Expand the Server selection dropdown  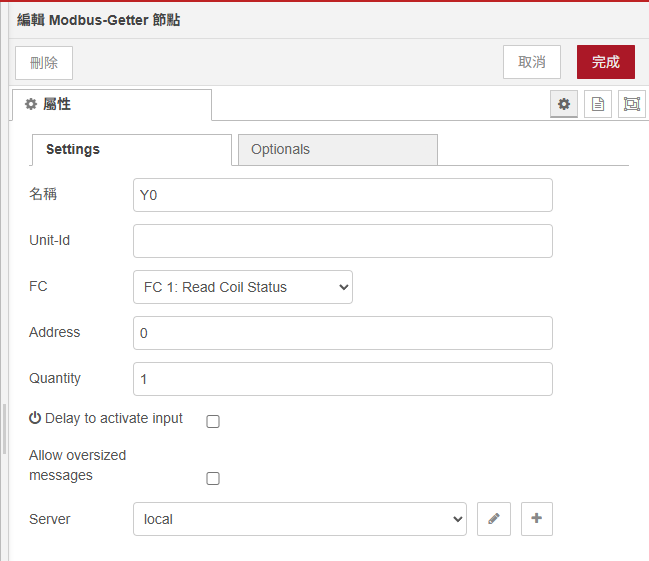click(299, 519)
